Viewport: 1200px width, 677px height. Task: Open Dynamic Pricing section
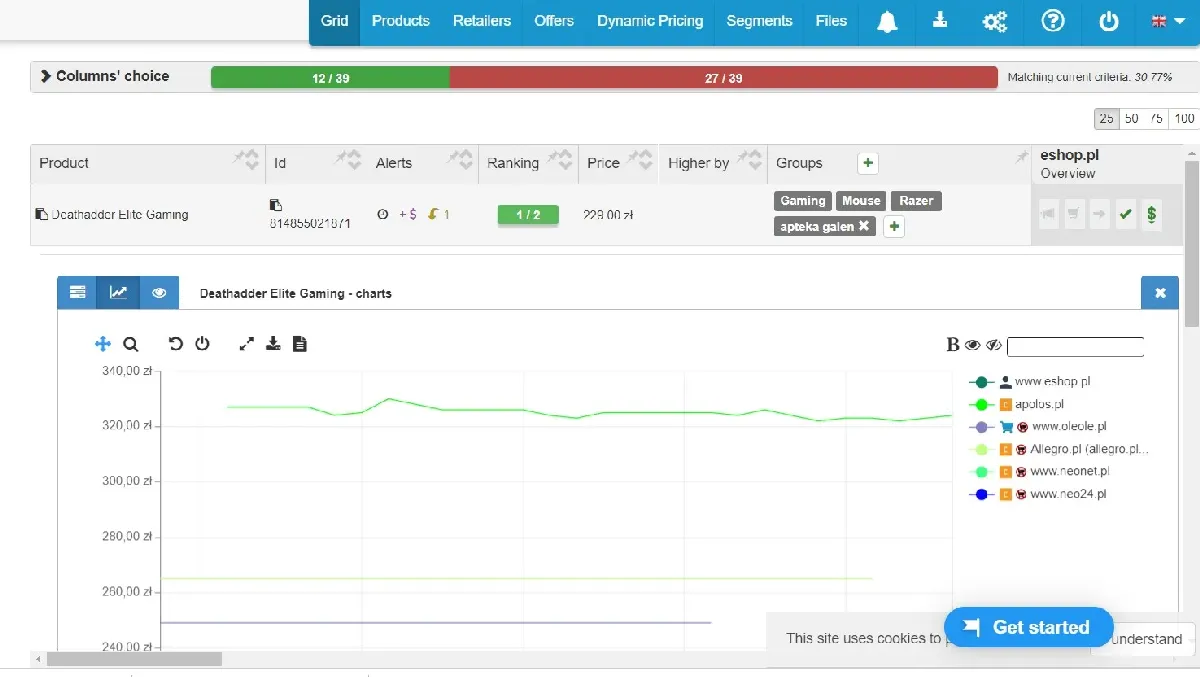coord(650,21)
